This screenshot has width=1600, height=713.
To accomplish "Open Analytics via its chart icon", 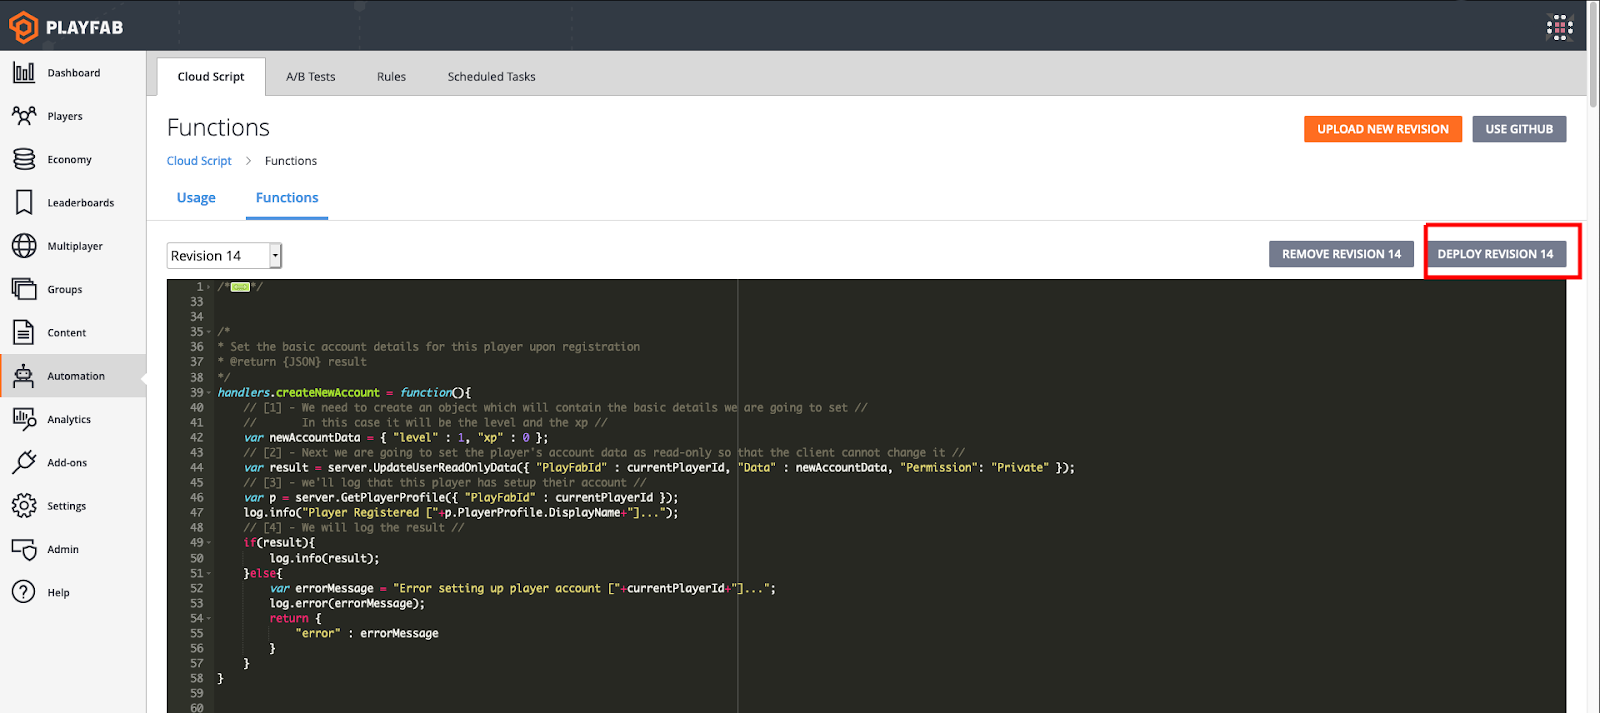I will (24, 419).
